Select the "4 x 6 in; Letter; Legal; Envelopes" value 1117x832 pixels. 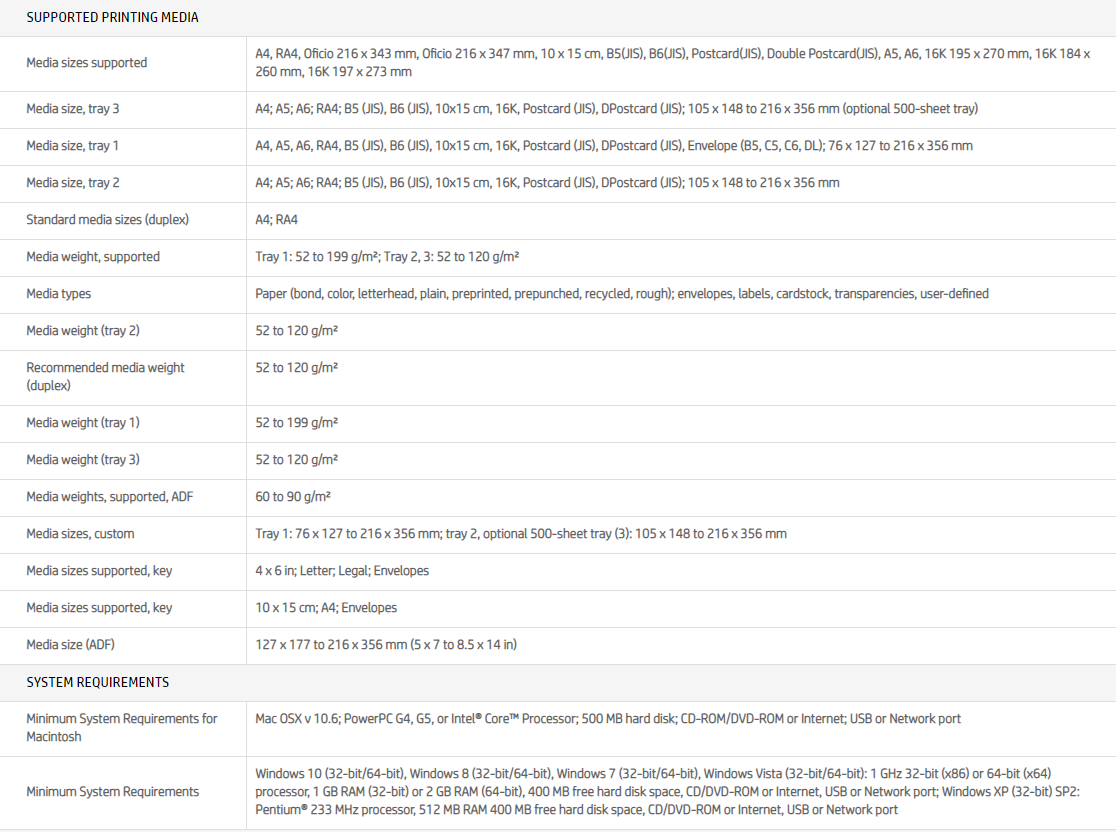click(342, 571)
